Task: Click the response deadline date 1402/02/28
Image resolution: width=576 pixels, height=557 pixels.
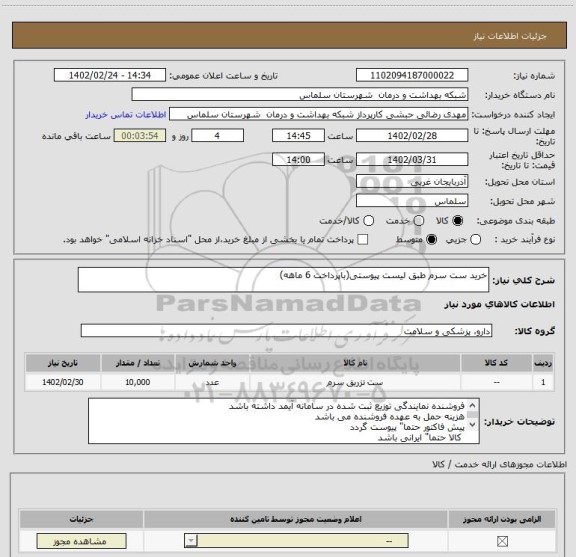Action: [412, 136]
